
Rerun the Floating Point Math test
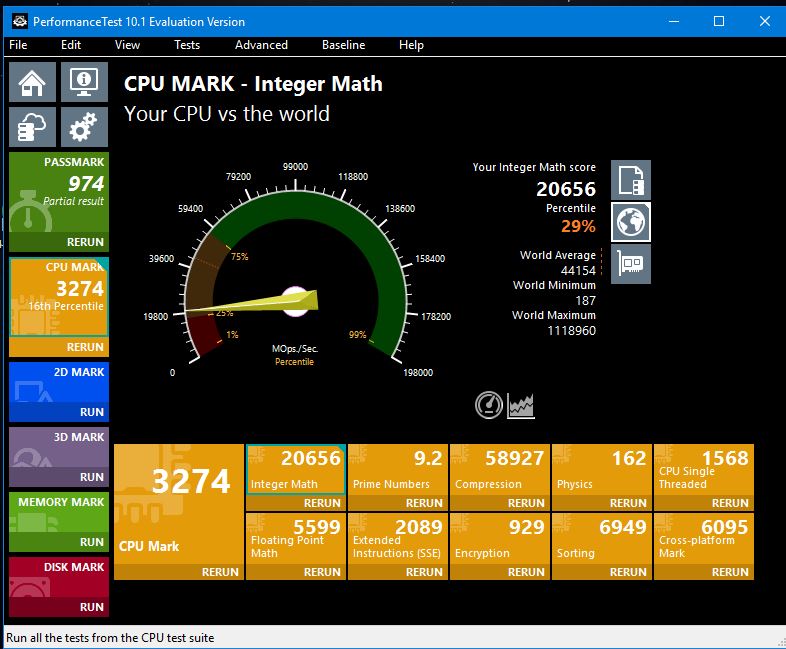[x=296, y=572]
